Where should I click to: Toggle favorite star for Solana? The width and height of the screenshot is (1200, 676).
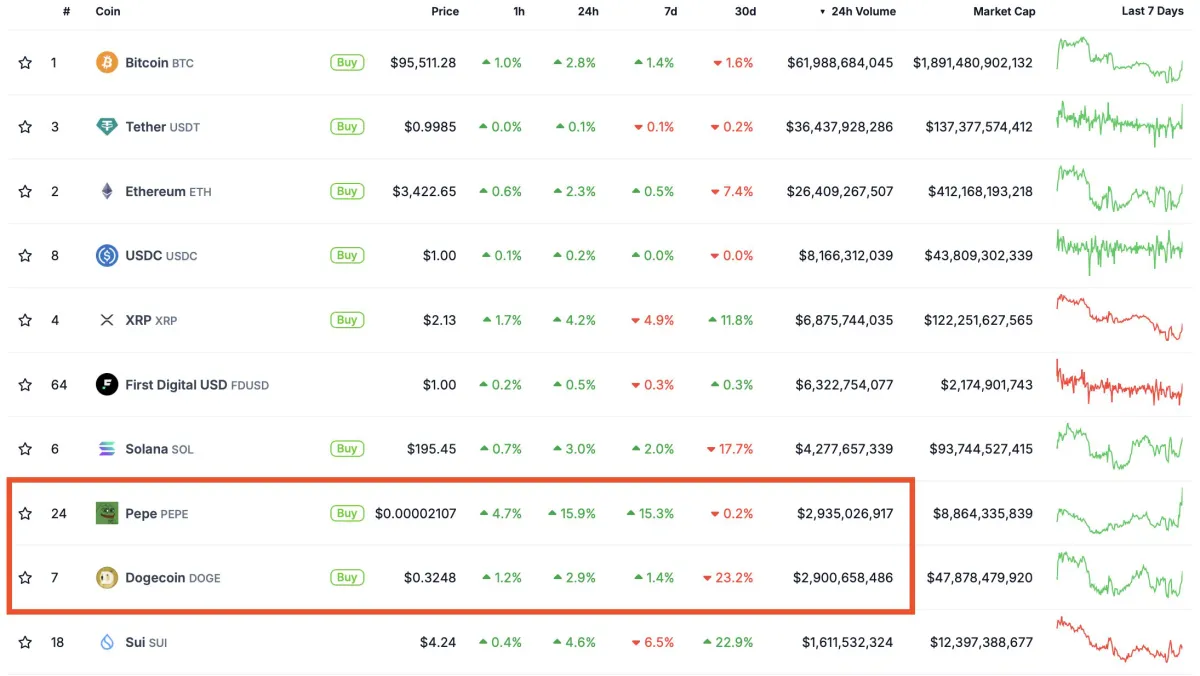25,449
